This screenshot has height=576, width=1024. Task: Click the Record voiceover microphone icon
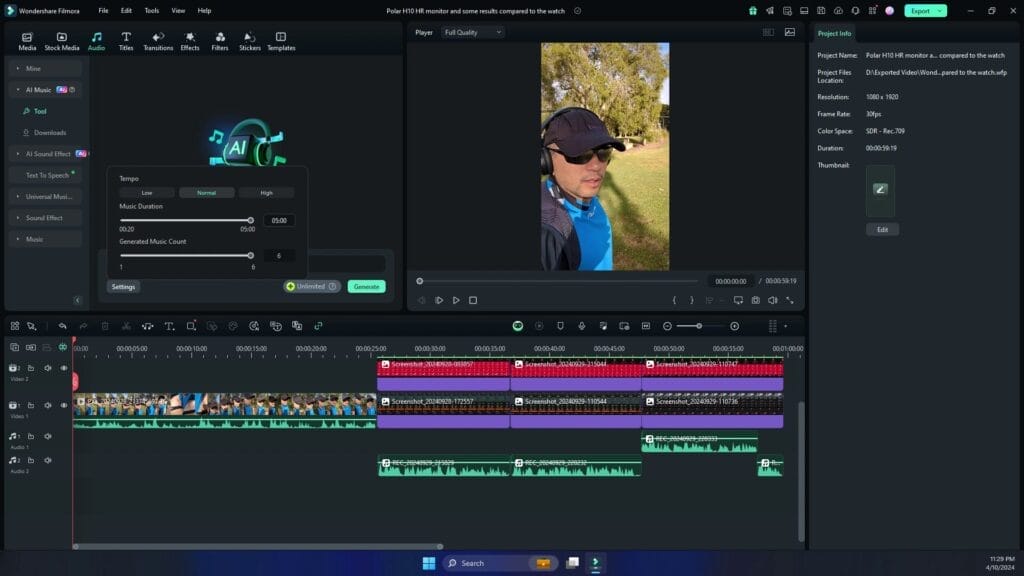point(581,326)
